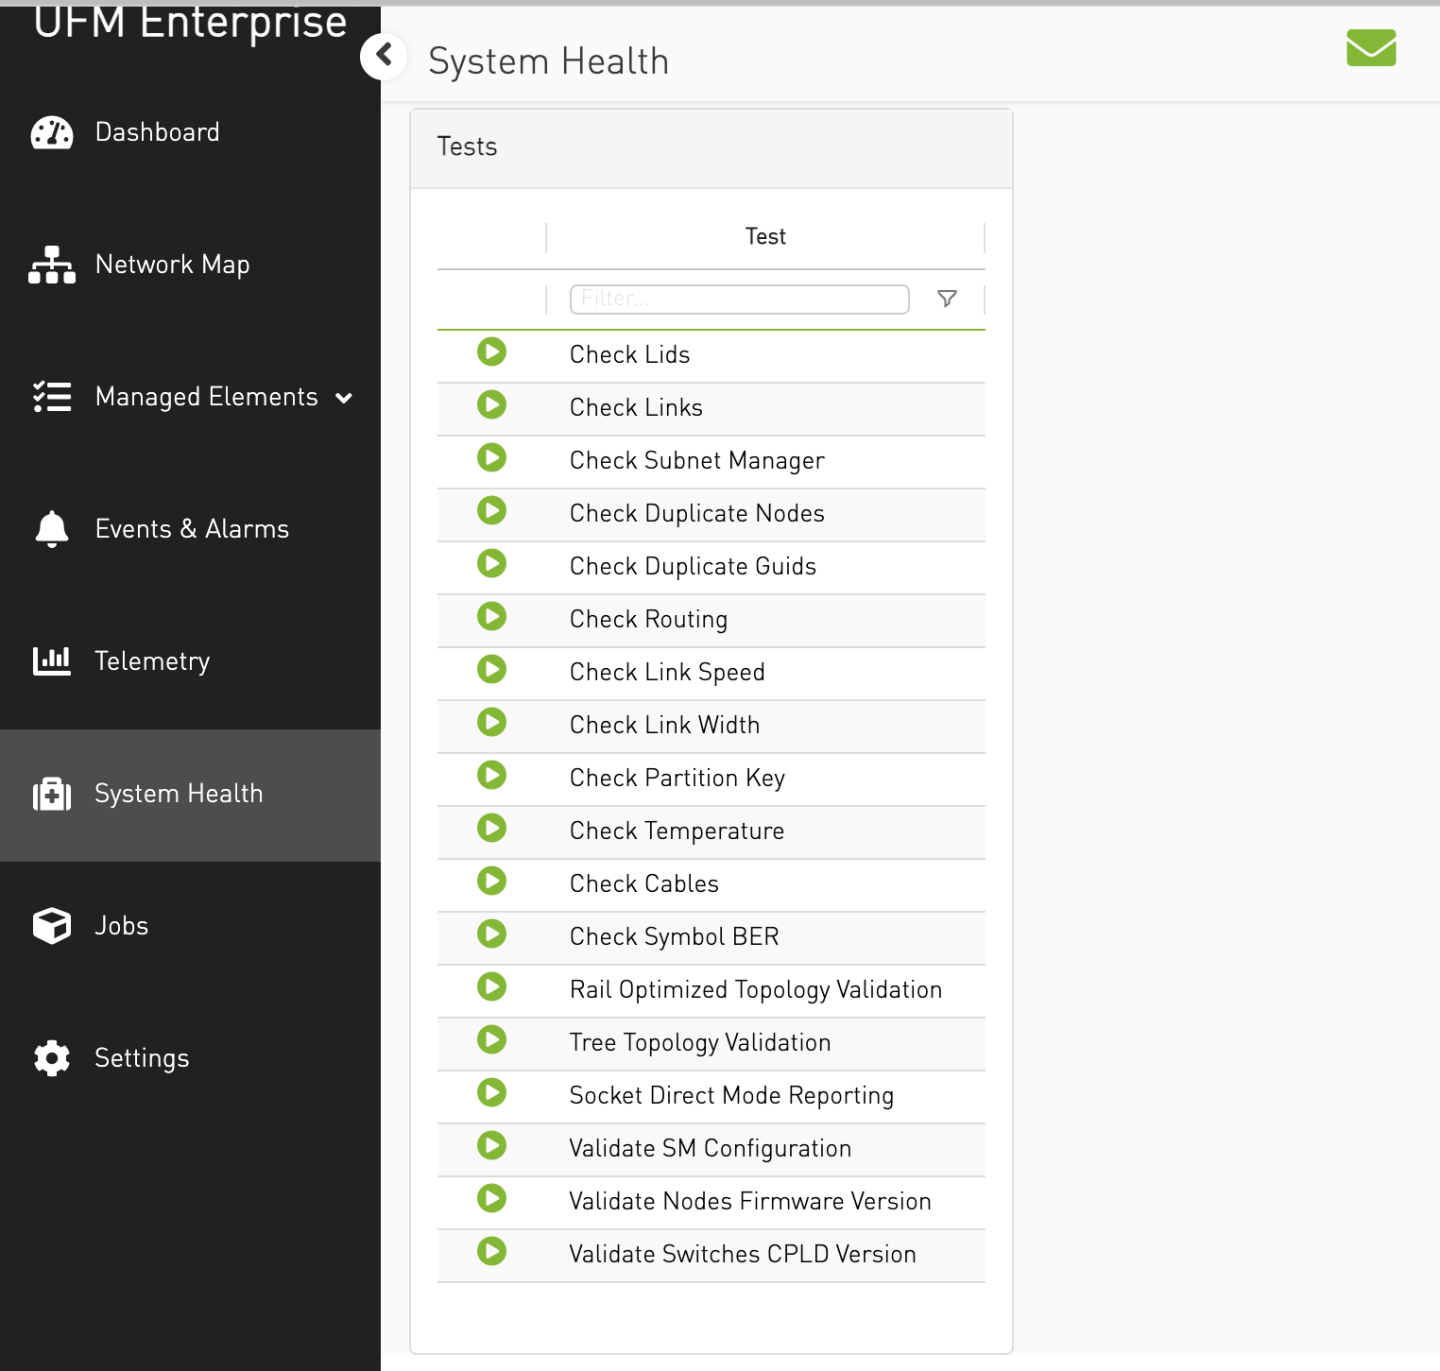Open filter options funnel icon
The image size is (1440, 1371).
[x=946, y=299]
